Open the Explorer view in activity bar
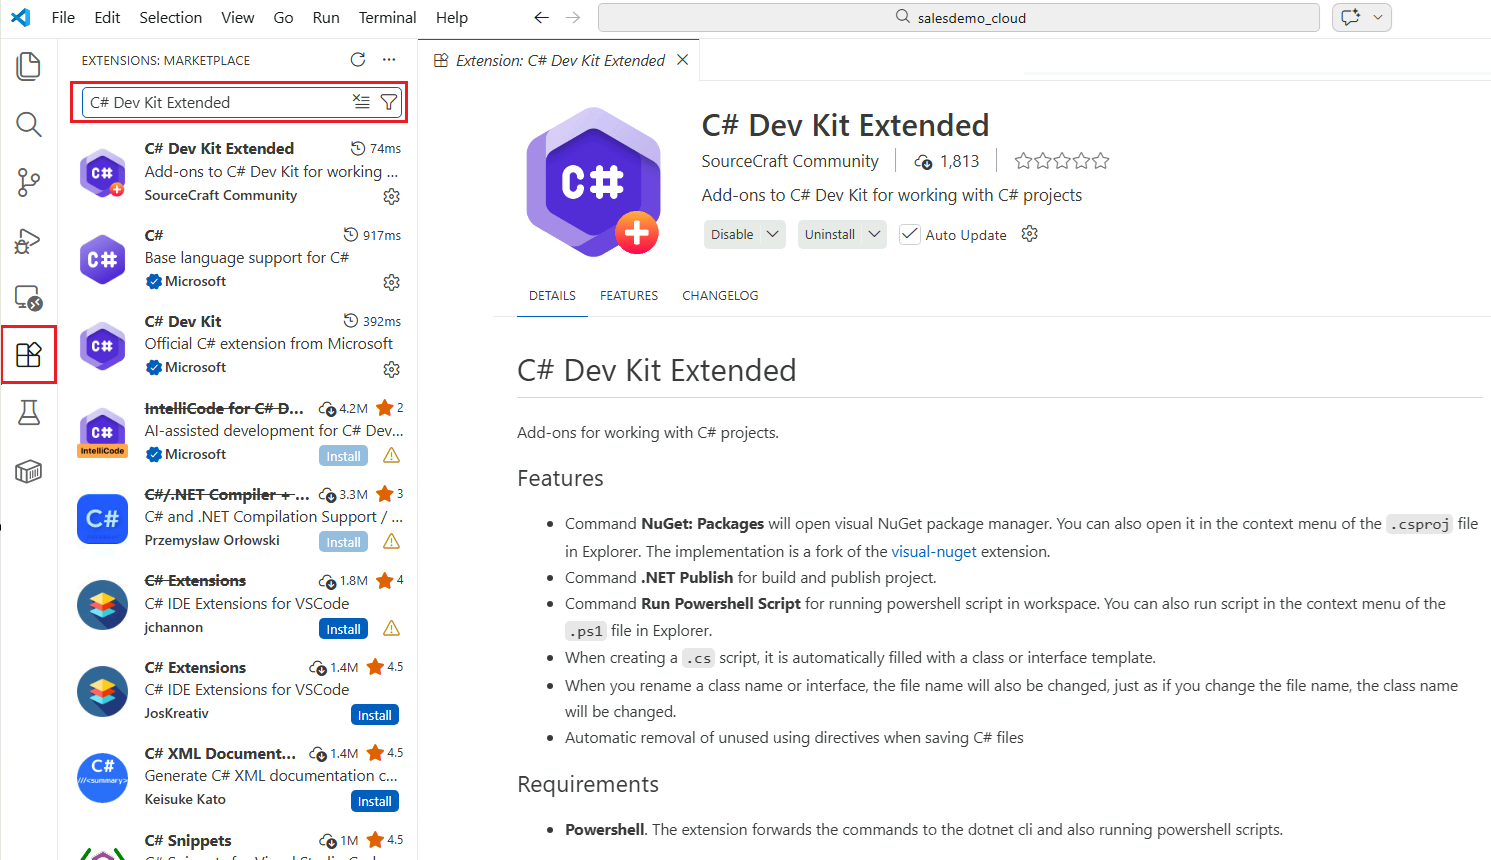1491x860 pixels. pyautogui.click(x=29, y=67)
